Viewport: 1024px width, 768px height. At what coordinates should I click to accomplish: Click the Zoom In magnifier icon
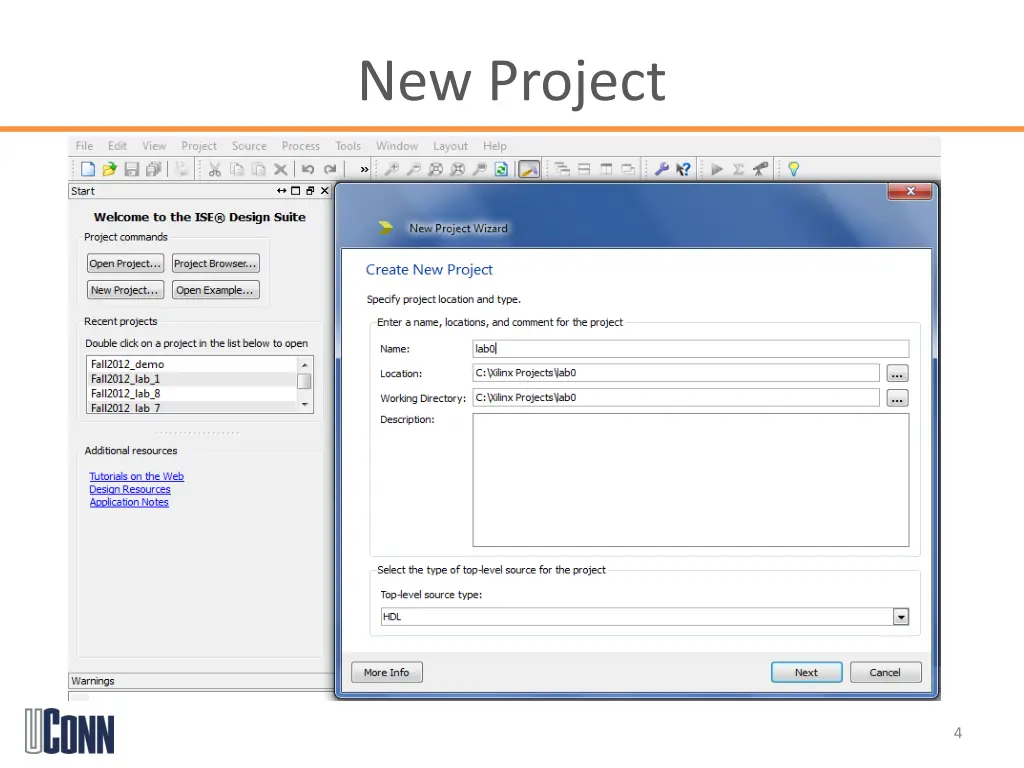(392, 169)
